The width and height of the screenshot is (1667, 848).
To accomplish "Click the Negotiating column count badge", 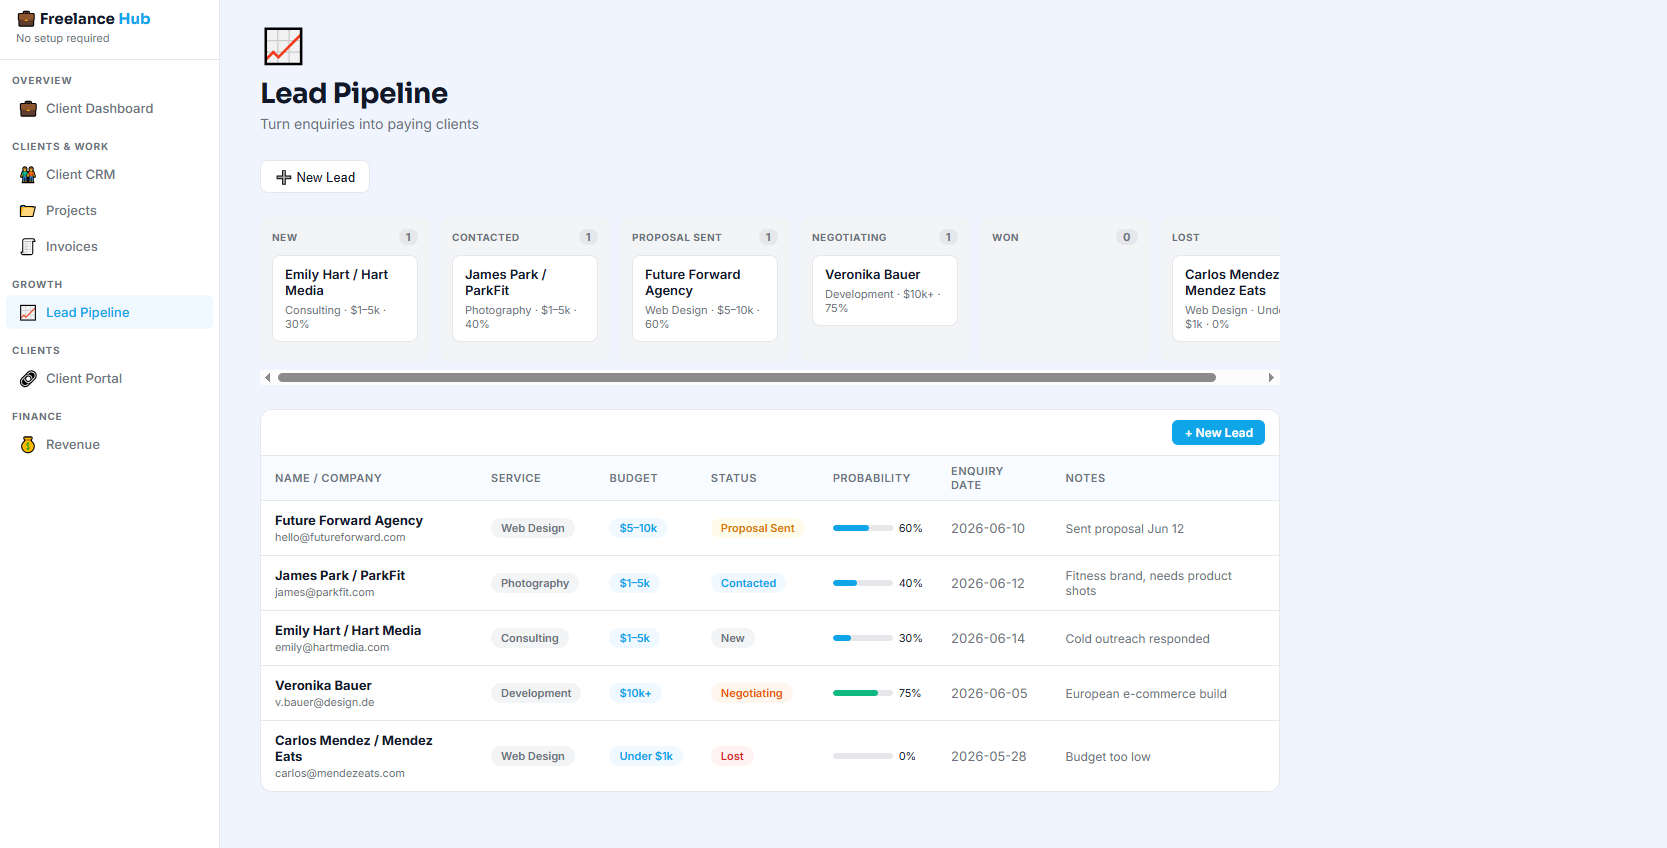I will (x=948, y=238).
